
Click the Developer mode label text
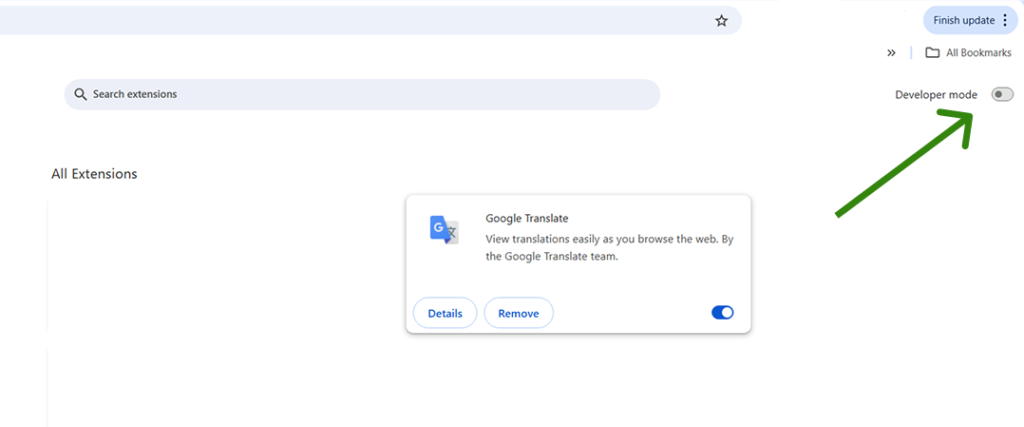pos(936,95)
